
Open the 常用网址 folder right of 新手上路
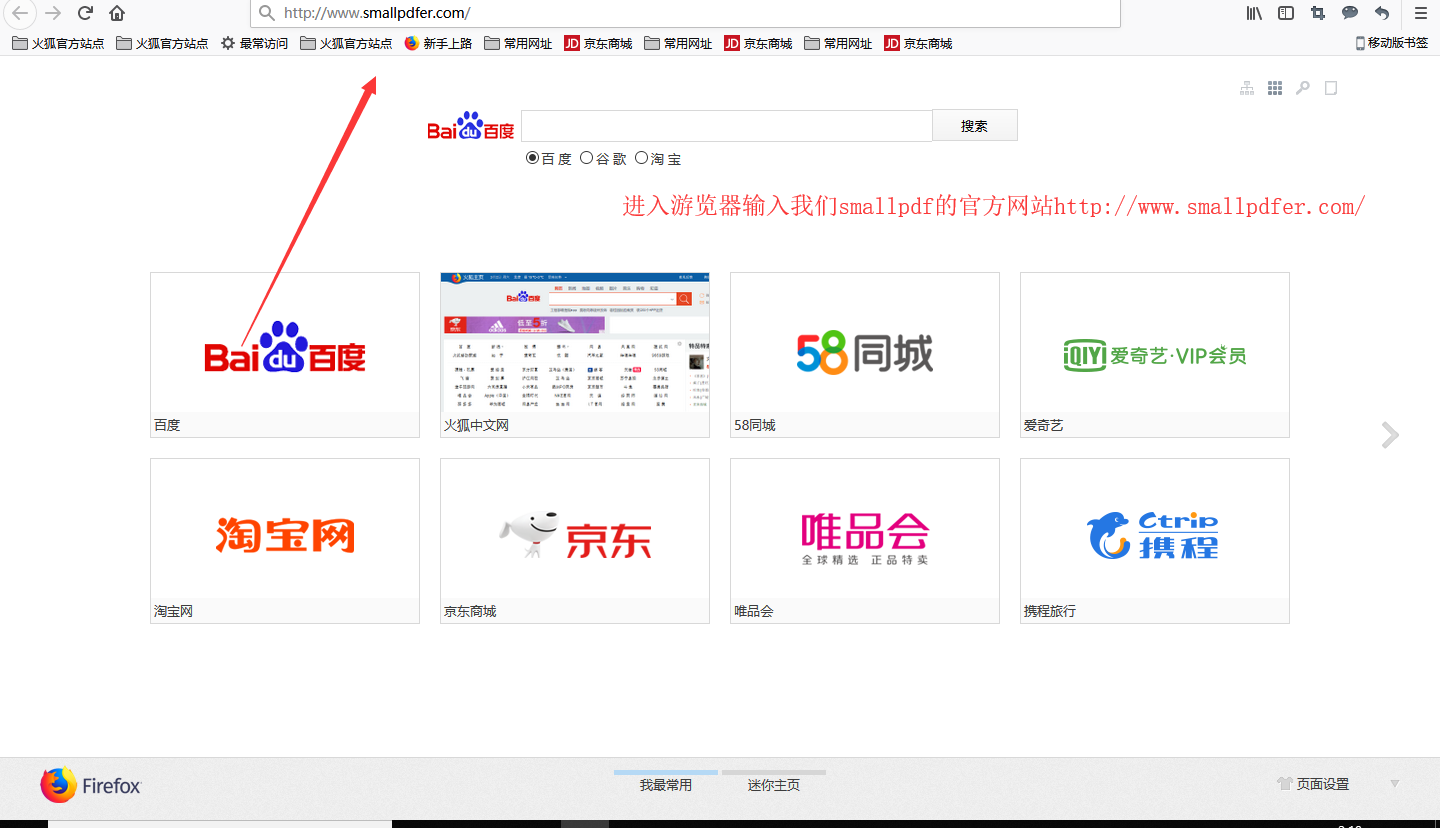pos(518,43)
